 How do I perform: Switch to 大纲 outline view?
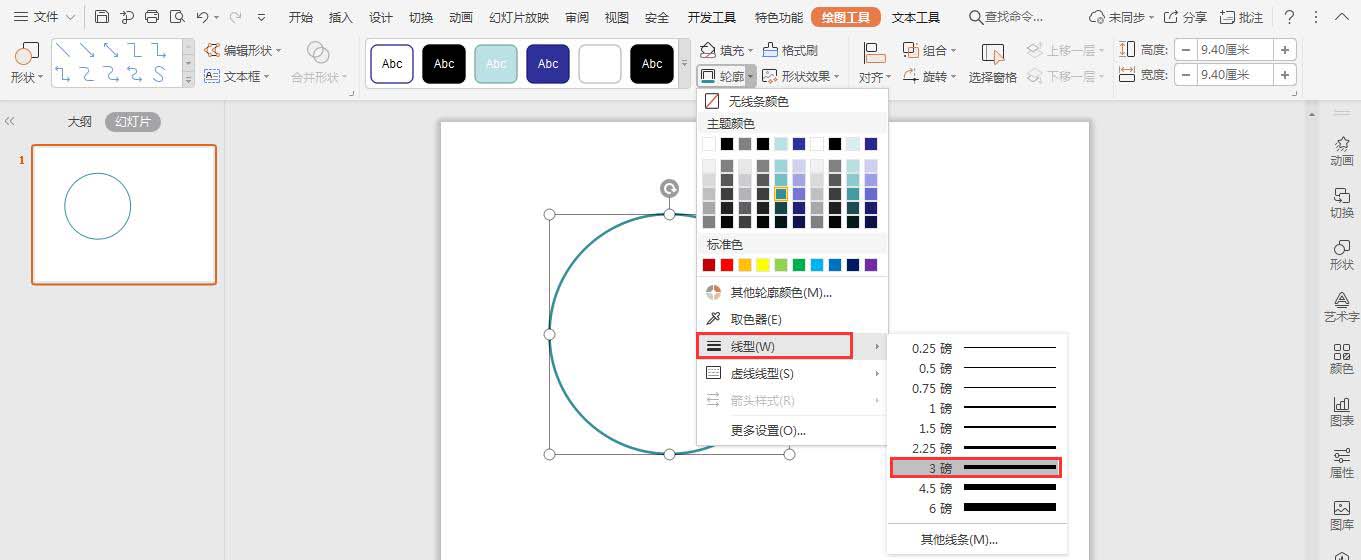pos(80,121)
